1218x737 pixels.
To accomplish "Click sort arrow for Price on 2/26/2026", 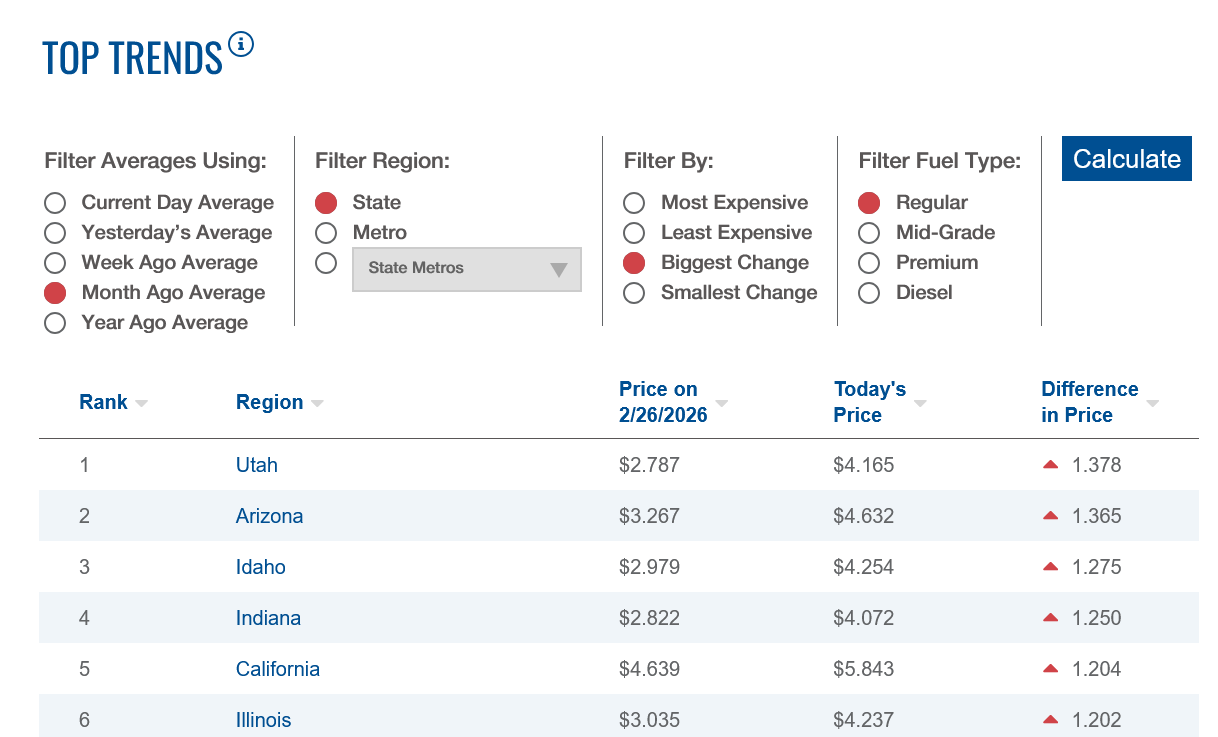I will 721,404.
